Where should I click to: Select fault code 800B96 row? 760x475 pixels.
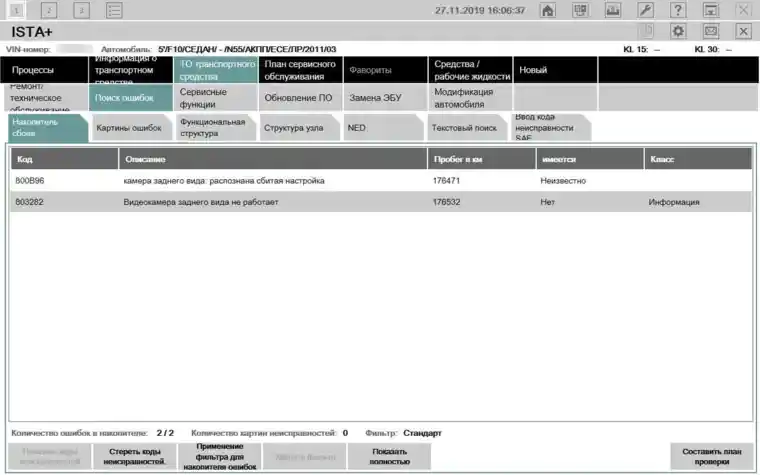click(381, 181)
